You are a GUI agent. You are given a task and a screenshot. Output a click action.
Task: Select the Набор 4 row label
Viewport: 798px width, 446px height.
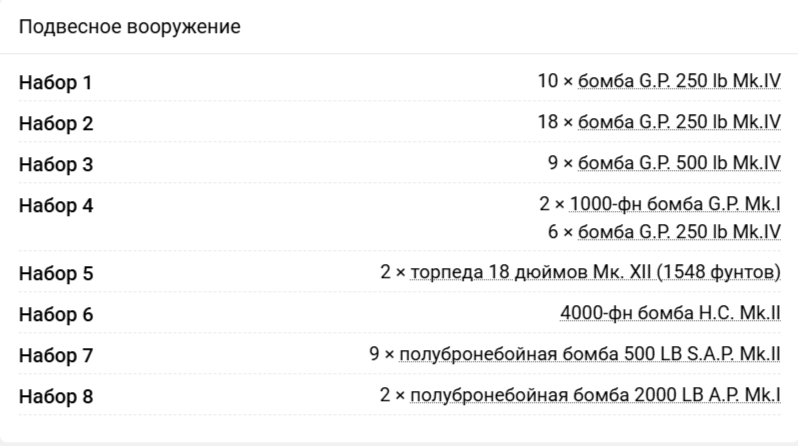pyautogui.click(x=55, y=207)
